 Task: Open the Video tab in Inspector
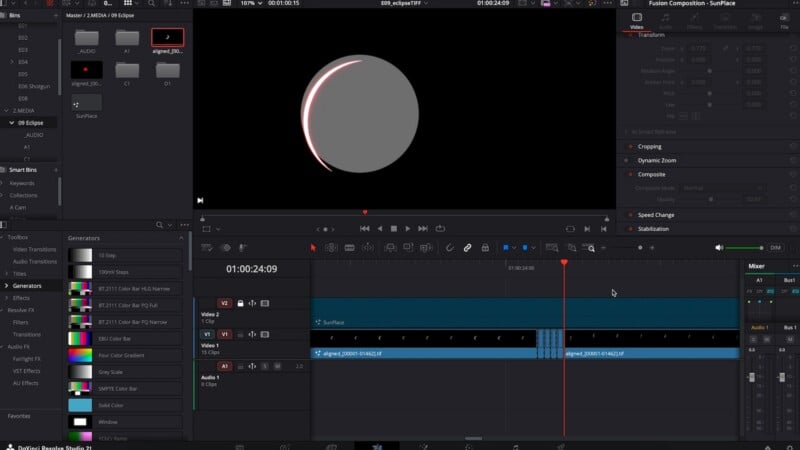pyautogui.click(x=636, y=21)
